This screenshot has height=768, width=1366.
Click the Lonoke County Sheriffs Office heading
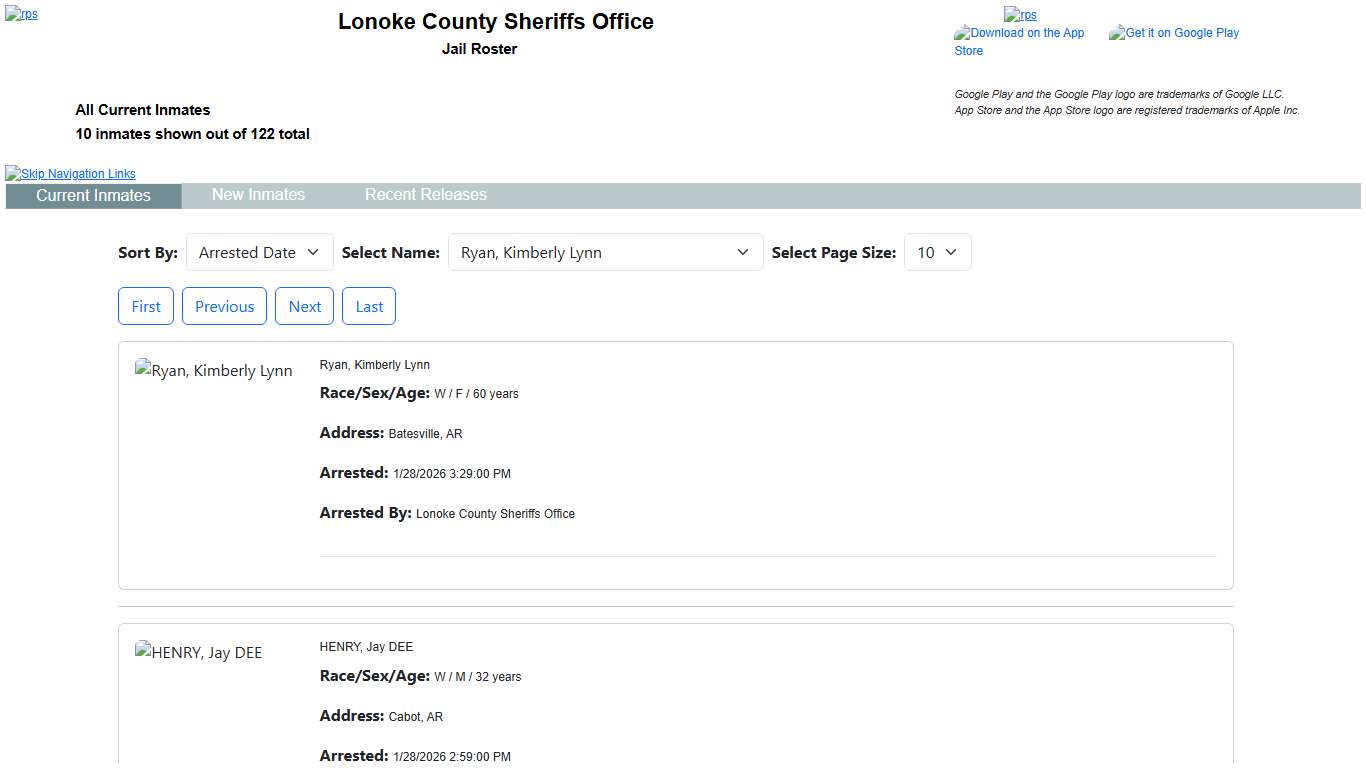coord(495,22)
